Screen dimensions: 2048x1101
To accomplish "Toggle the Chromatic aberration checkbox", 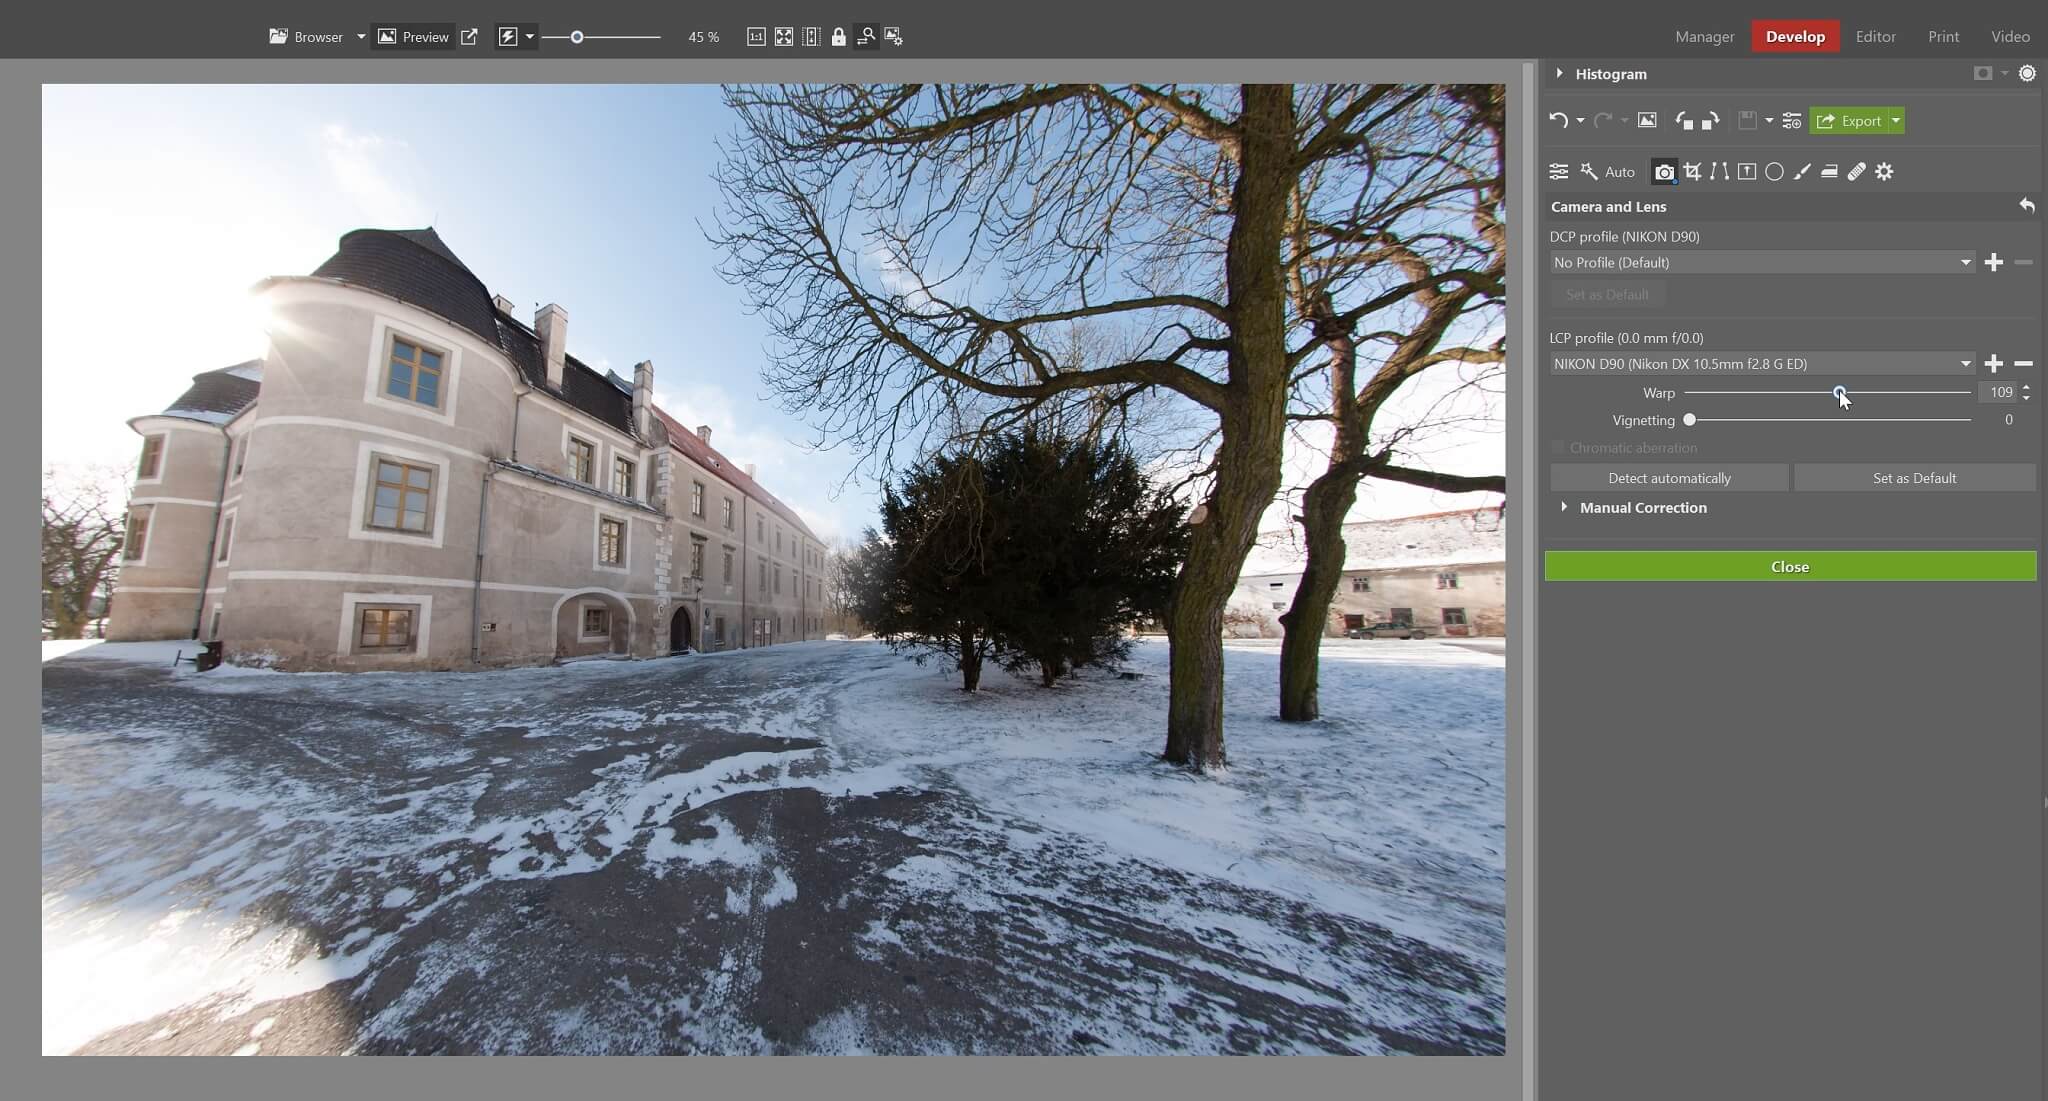I will (x=1558, y=447).
